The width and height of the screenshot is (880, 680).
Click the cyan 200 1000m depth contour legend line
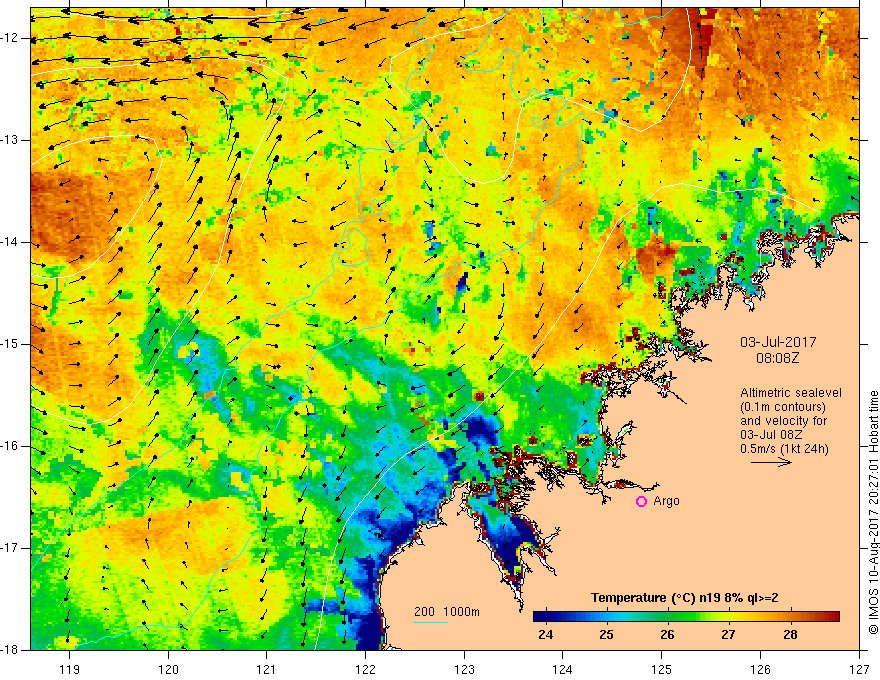431,622
